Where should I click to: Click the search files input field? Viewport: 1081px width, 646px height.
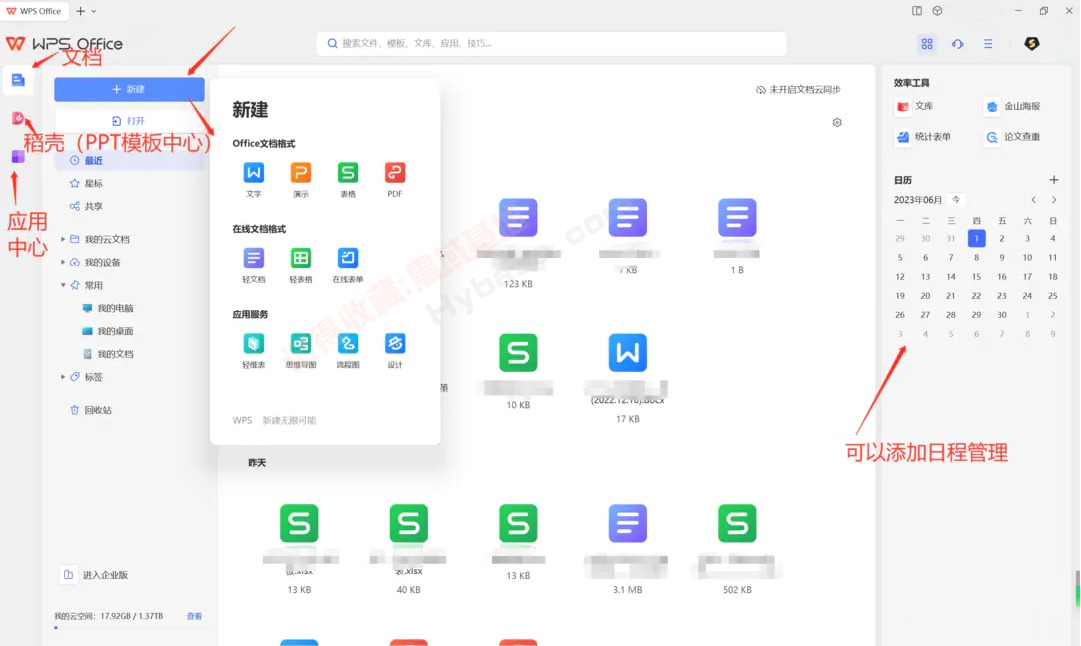pyautogui.click(x=552, y=43)
